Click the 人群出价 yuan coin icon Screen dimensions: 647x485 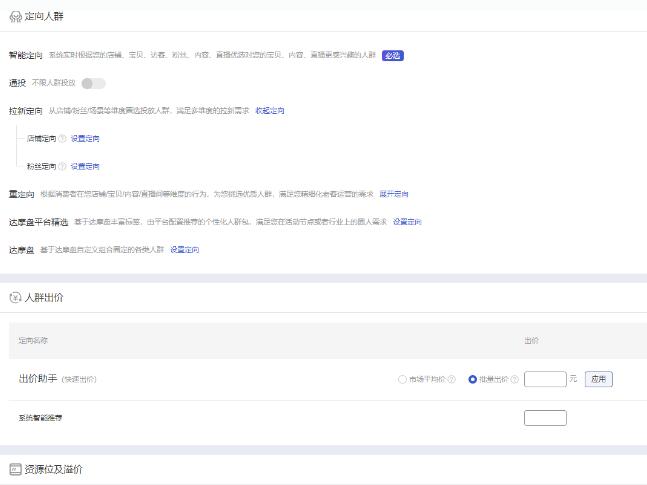[x=15, y=298]
